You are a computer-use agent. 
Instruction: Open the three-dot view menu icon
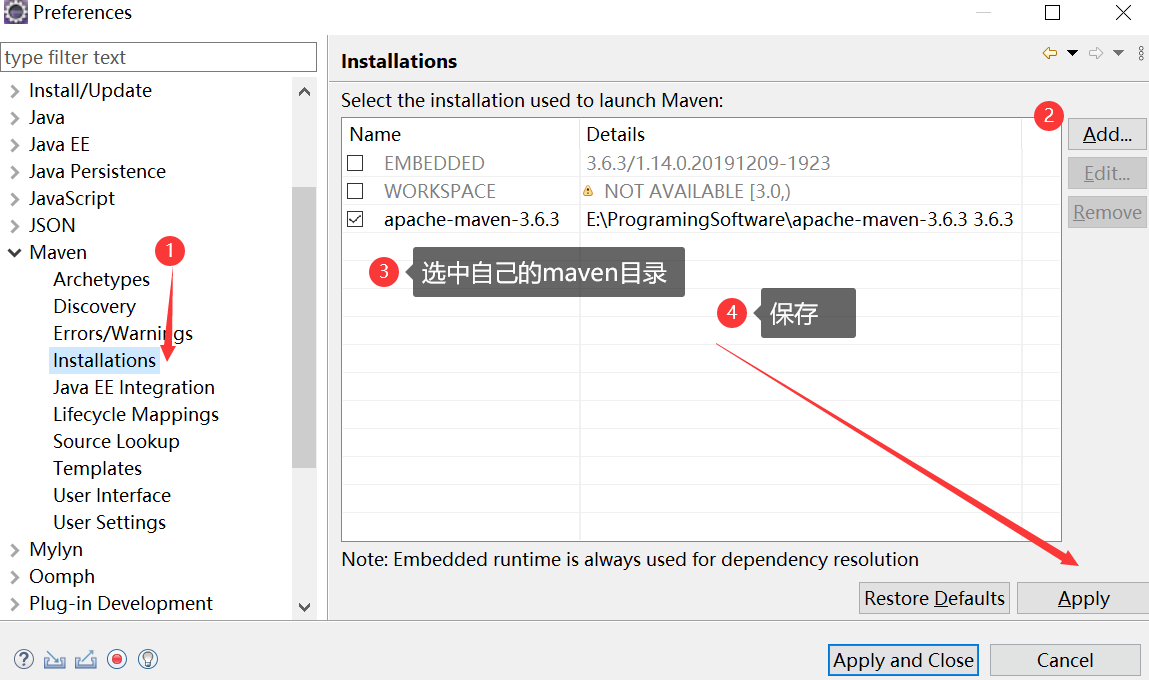tap(1141, 53)
